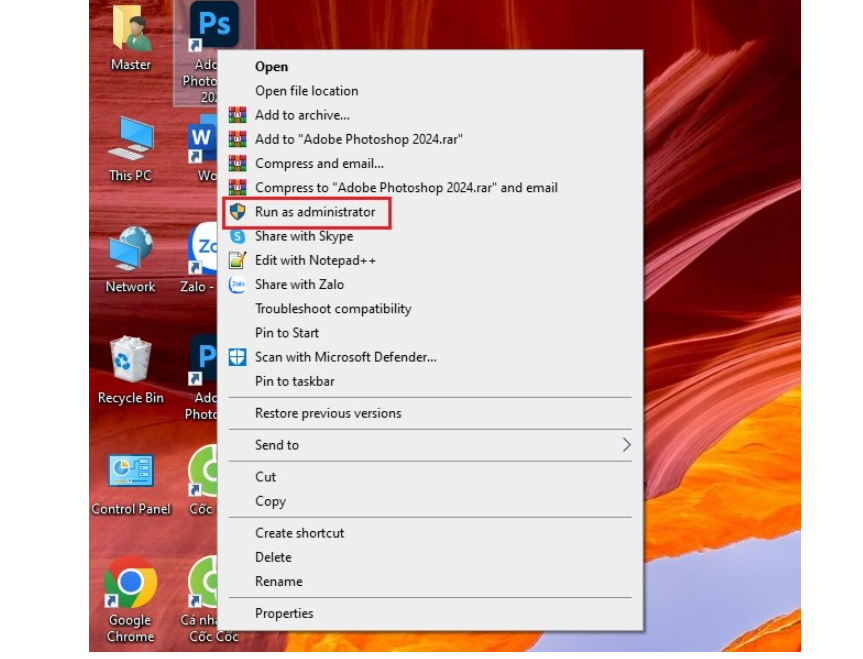
Task: Choose Create shortcut entry
Action: pyautogui.click(x=299, y=533)
